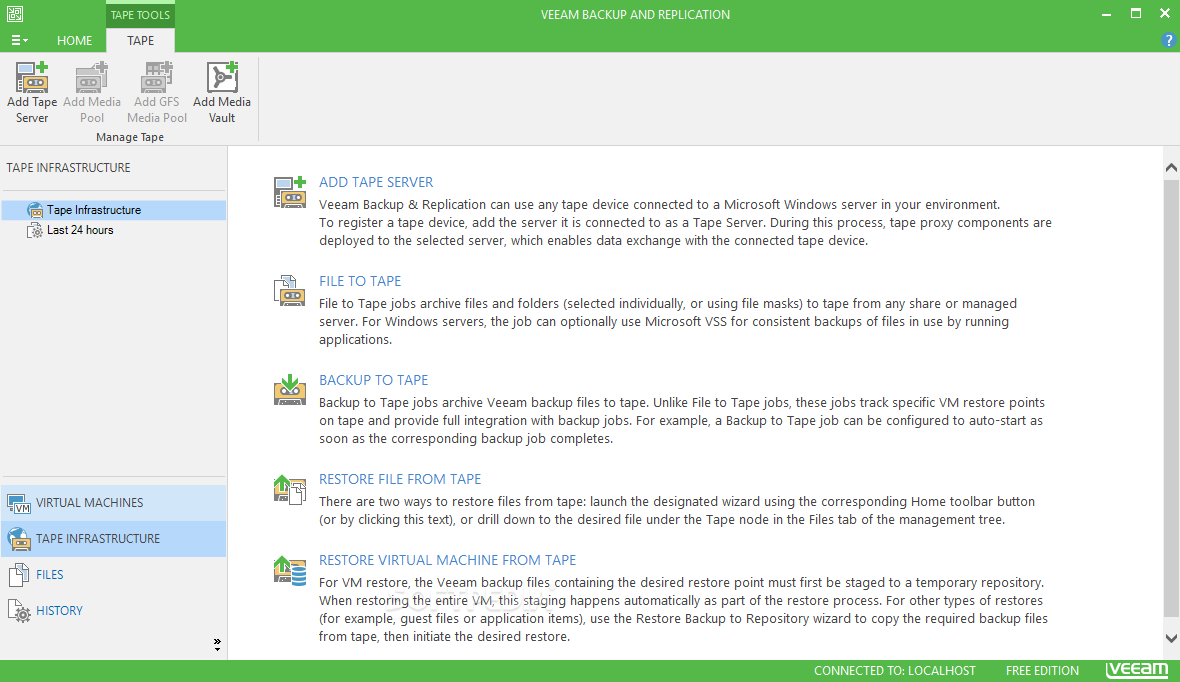Screen dimensions: 1180x682
Task: Maximize the Veeam window
Action: click(x=1136, y=14)
